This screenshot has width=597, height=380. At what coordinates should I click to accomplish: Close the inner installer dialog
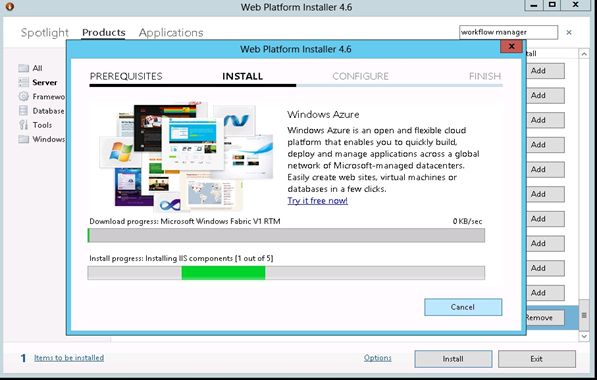coord(511,46)
